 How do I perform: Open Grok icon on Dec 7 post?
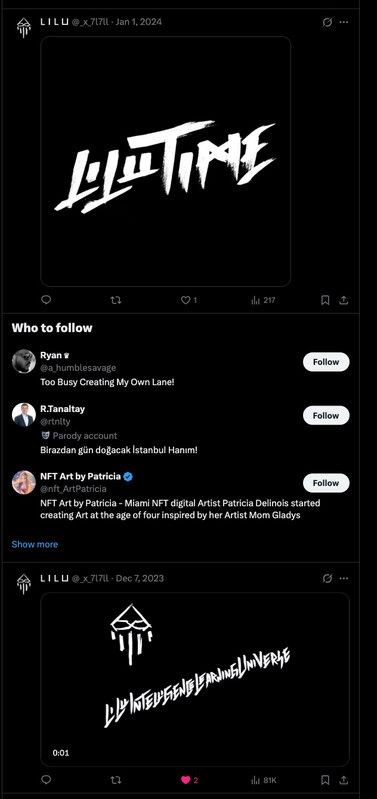point(328,578)
